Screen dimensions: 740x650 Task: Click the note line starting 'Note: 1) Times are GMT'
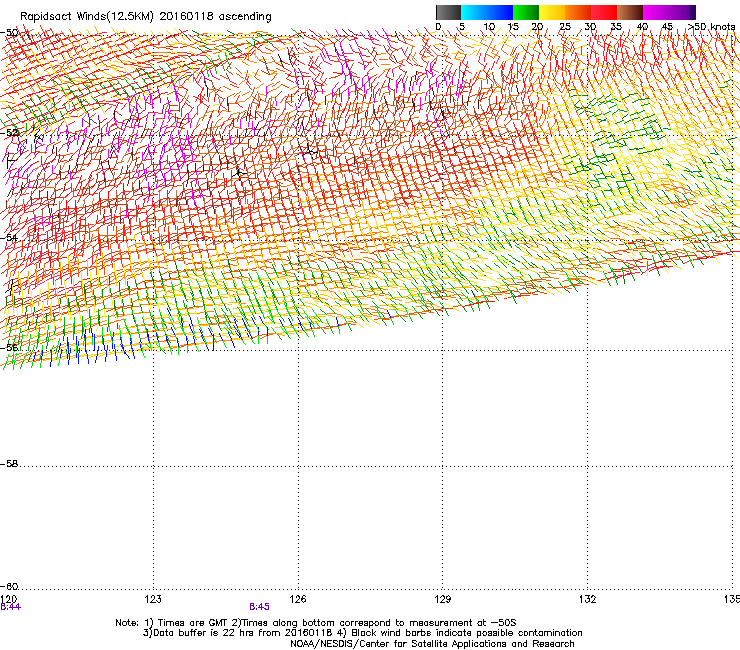click(316, 623)
